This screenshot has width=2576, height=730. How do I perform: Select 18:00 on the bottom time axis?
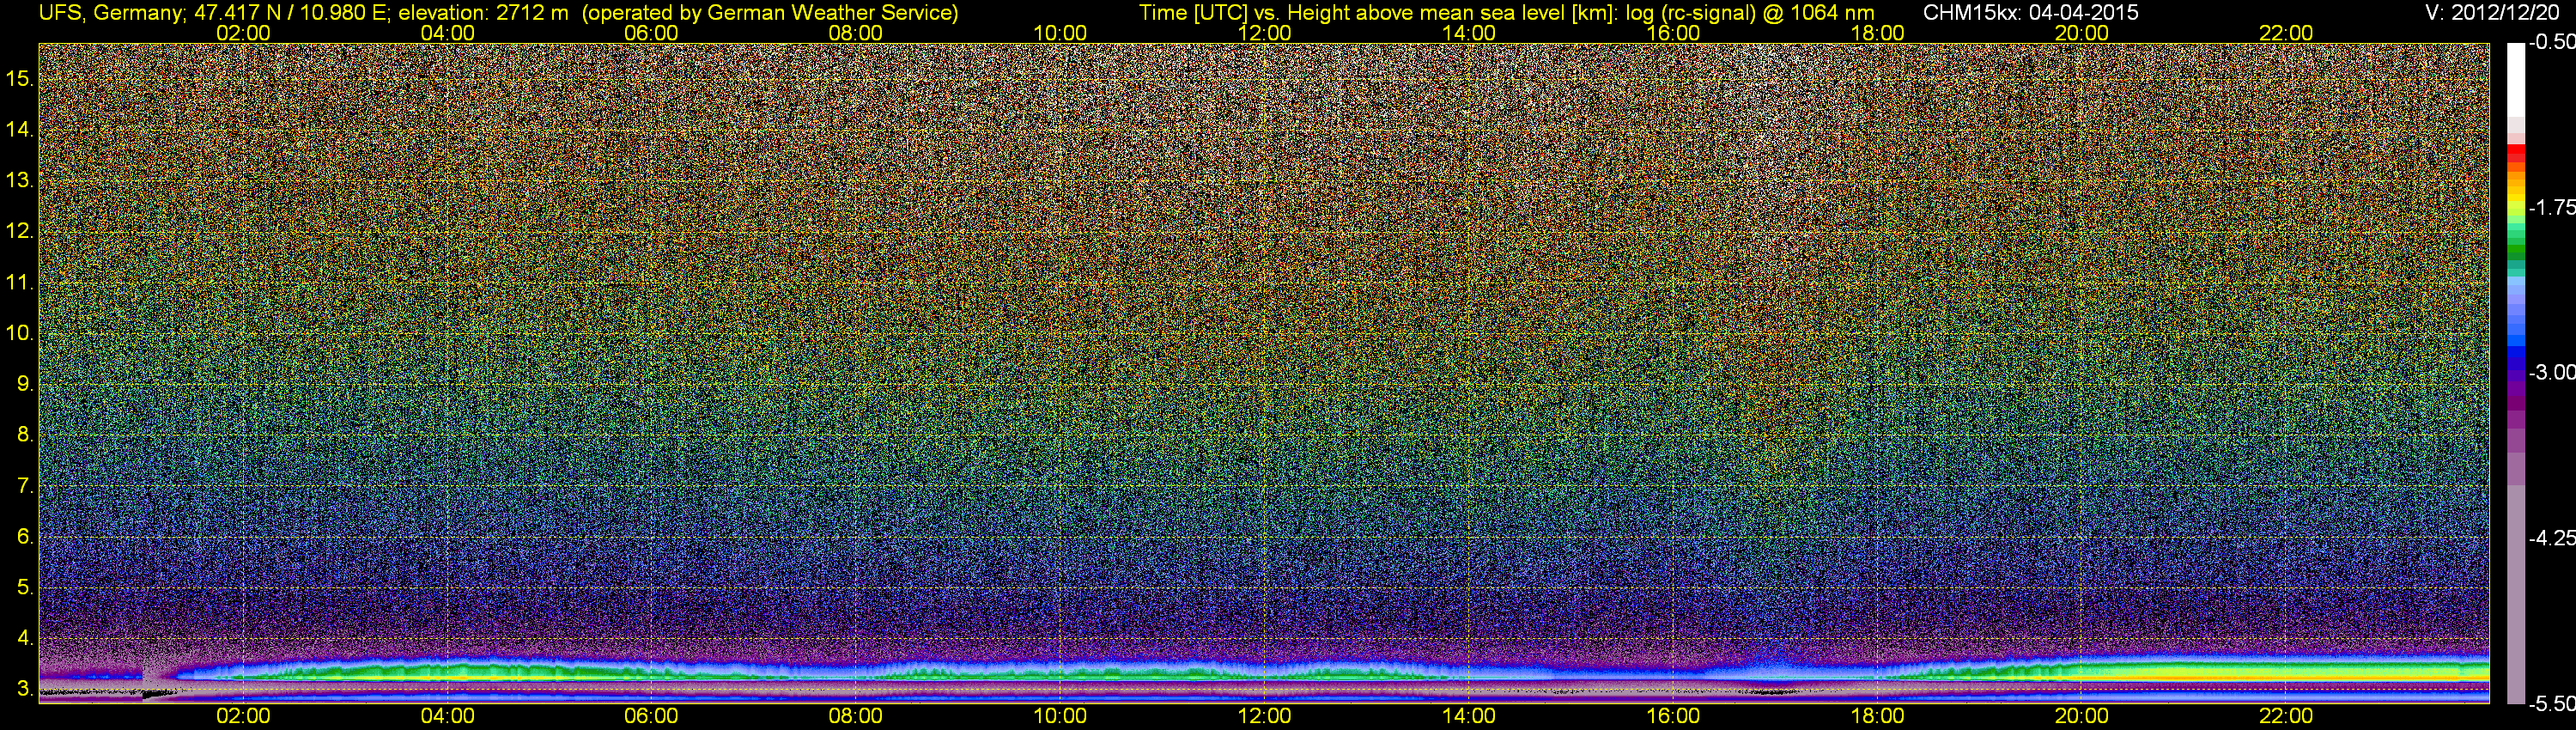[x=1877, y=716]
